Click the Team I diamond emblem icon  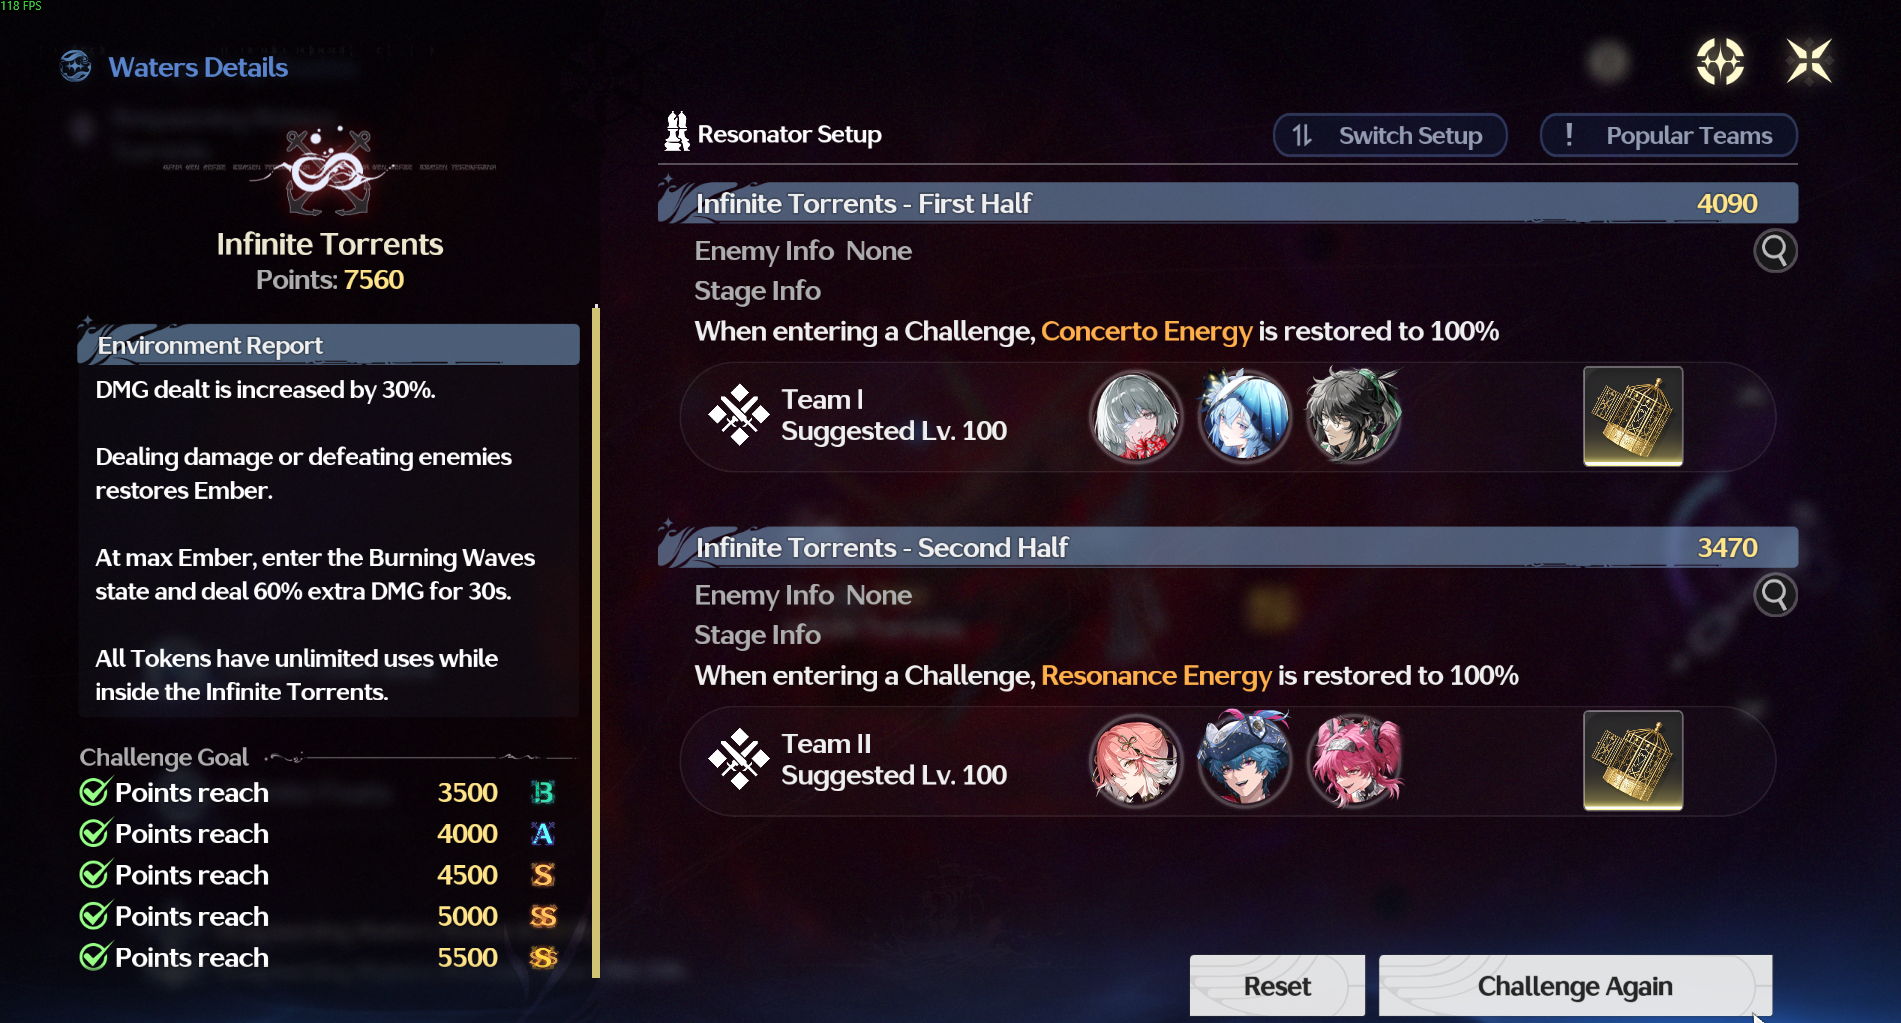(738, 415)
